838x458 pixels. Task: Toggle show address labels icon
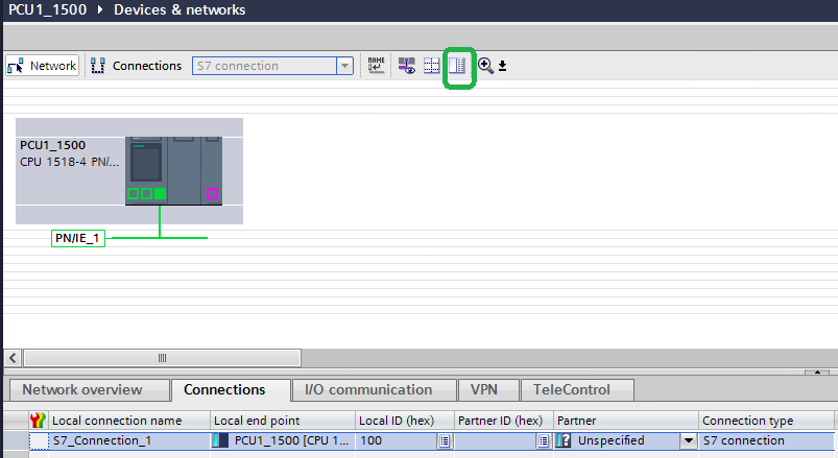coord(407,66)
